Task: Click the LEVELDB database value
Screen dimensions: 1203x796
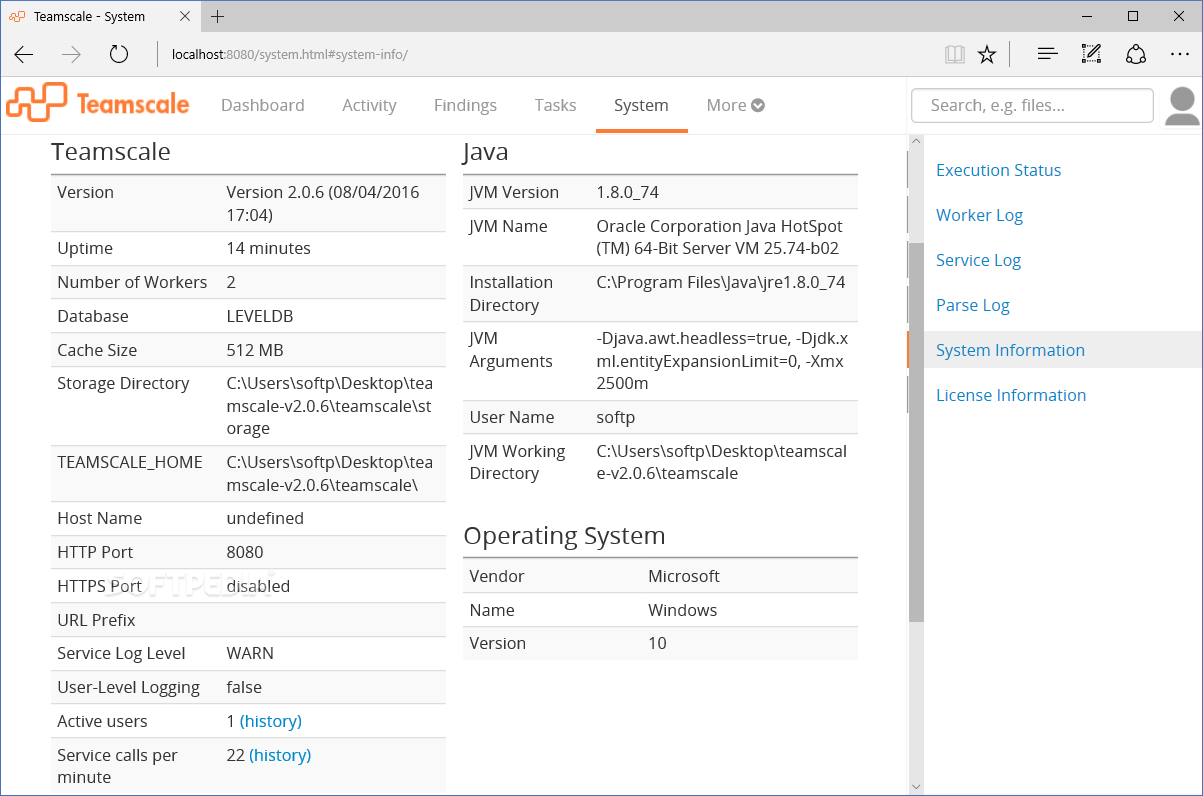Action: [260, 316]
